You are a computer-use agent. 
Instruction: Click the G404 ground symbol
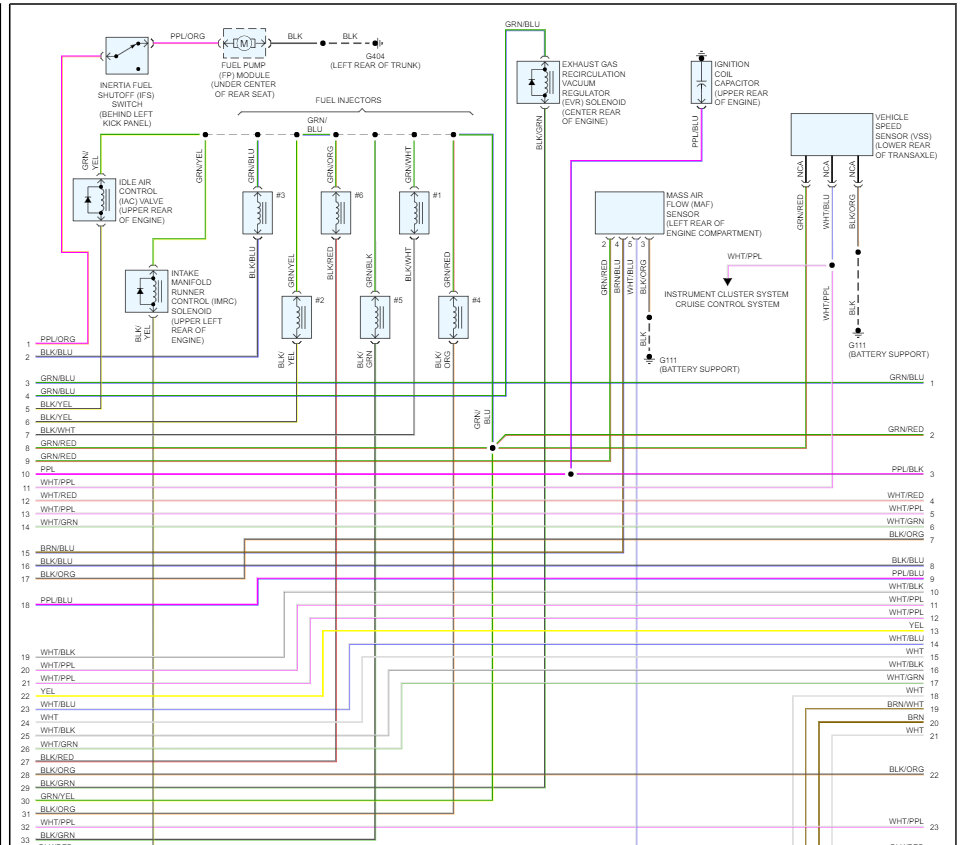click(x=379, y=43)
